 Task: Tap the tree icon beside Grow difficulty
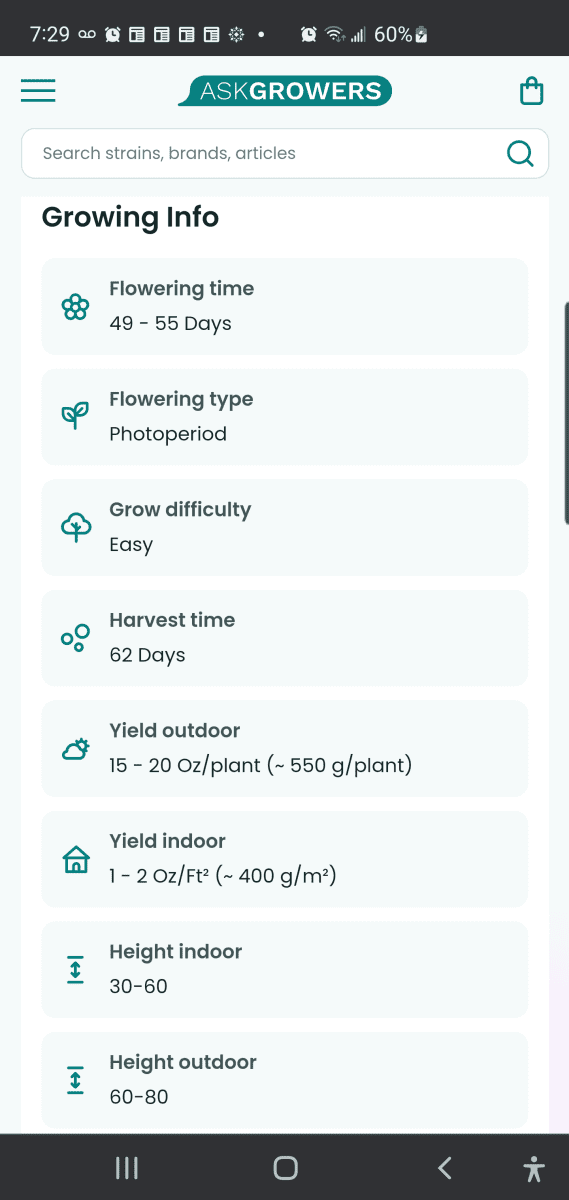click(76, 527)
